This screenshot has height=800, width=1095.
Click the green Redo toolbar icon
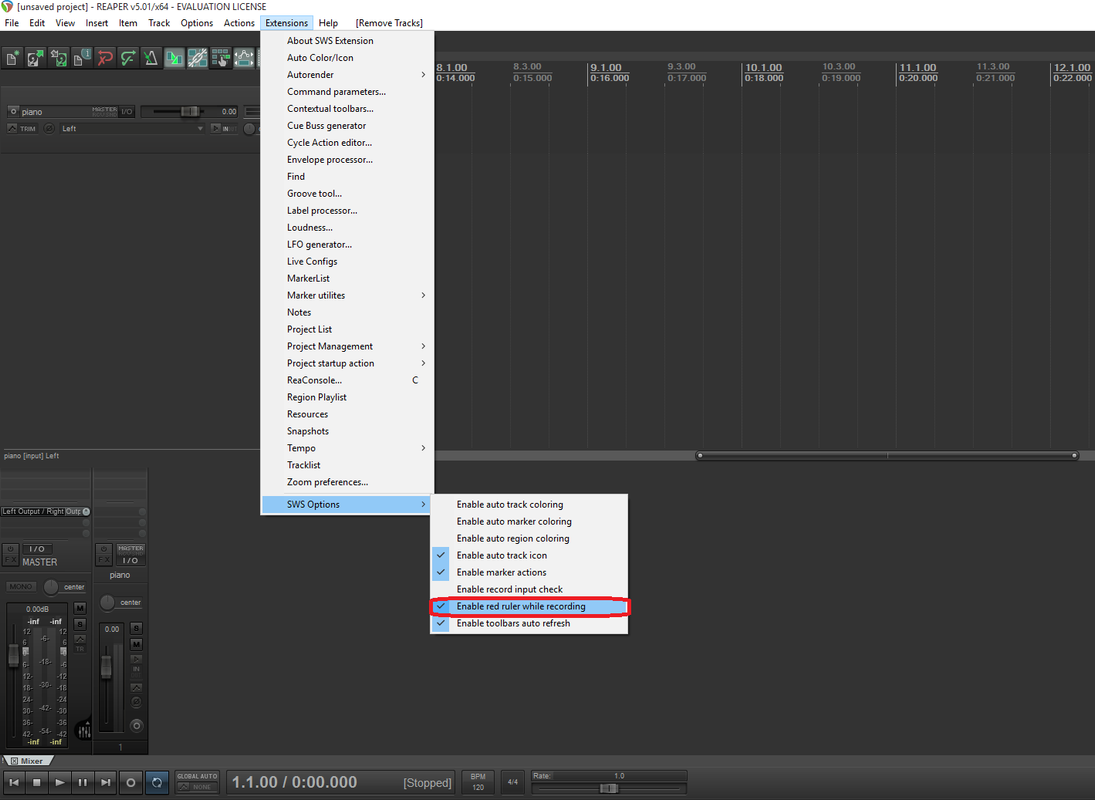tap(128, 58)
